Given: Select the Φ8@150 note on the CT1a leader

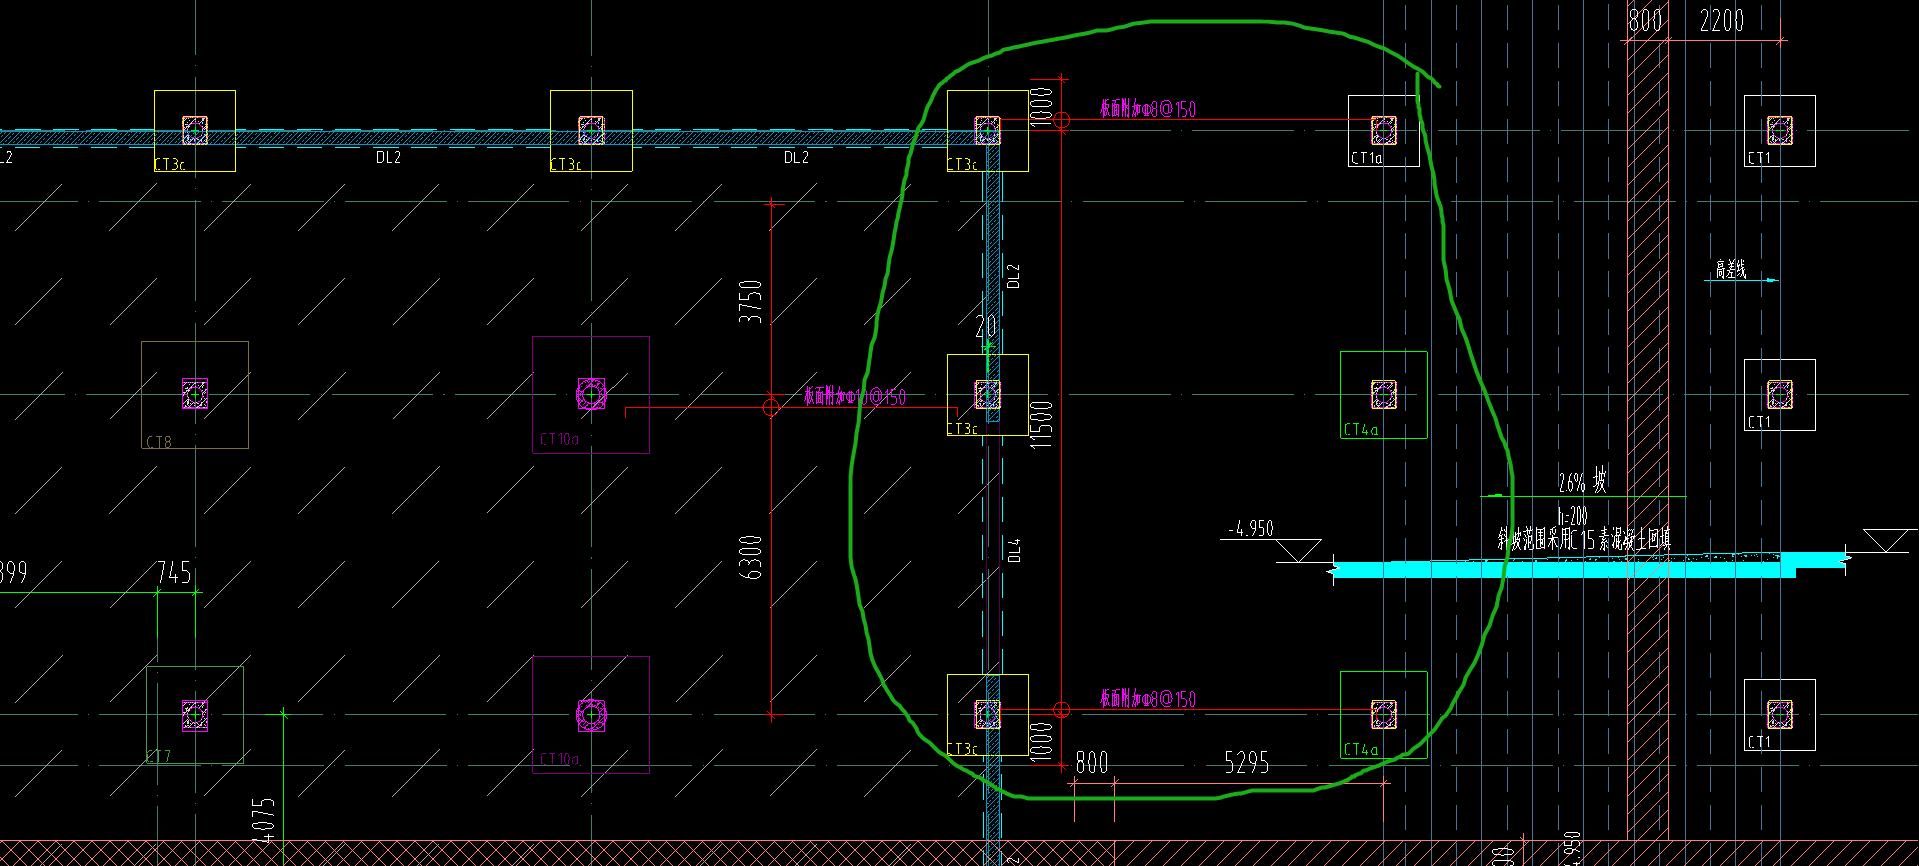Looking at the screenshot, I should (x=1148, y=109).
